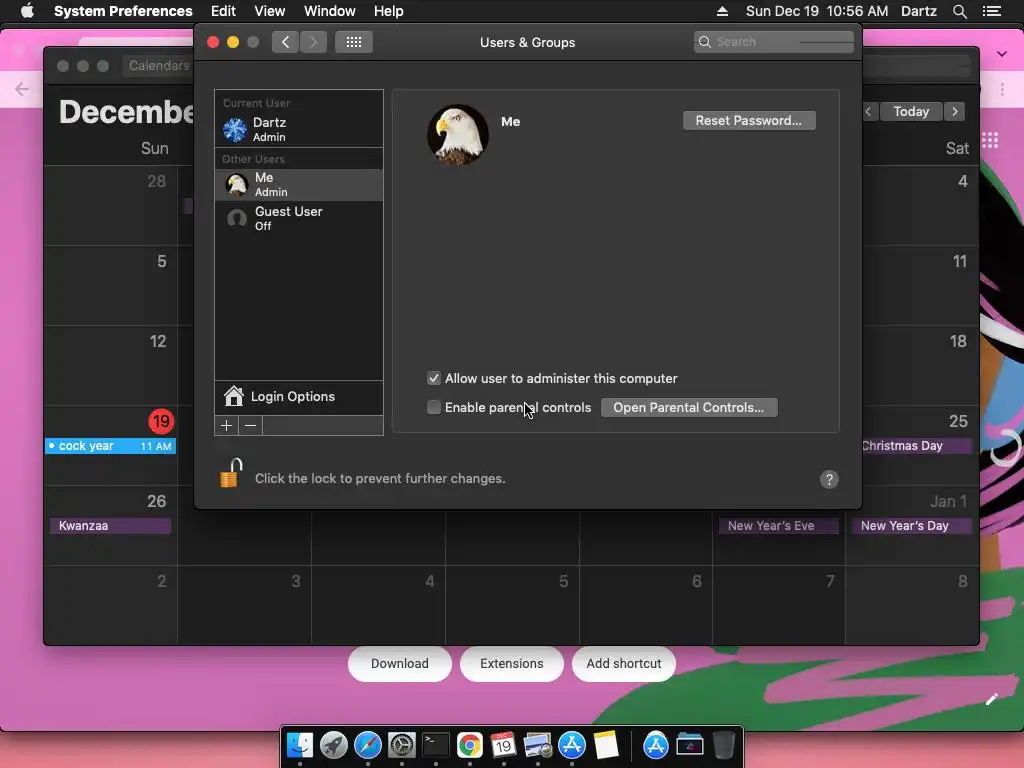The height and width of the screenshot is (768, 1024).
Task: Open the Help menu
Action: coord(389,11)
